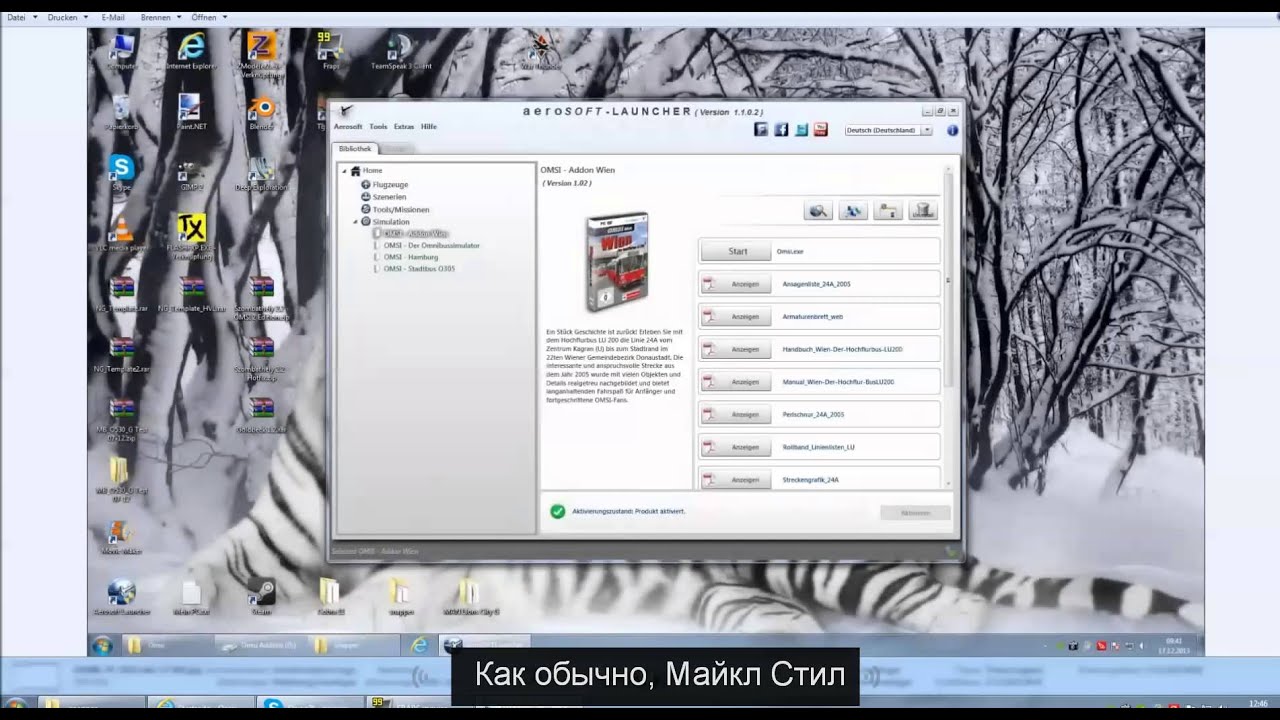Click the OMSI Wien product box image

pos(615,263)
